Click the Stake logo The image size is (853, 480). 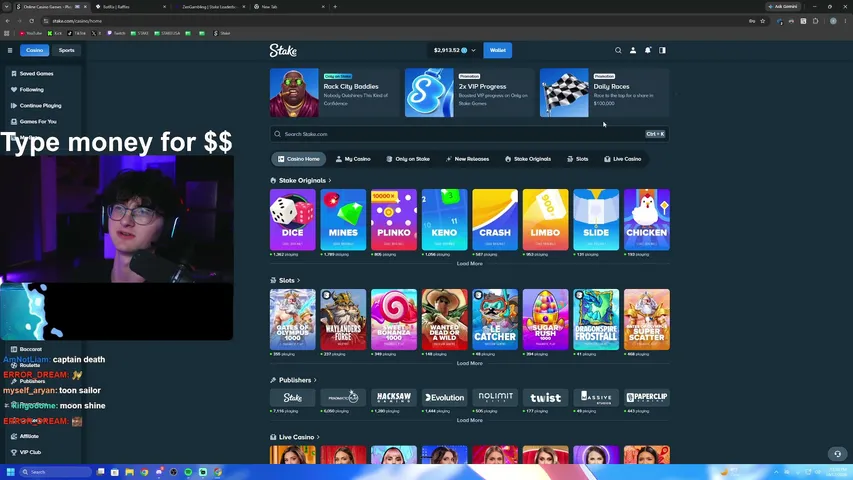point(283,51)
